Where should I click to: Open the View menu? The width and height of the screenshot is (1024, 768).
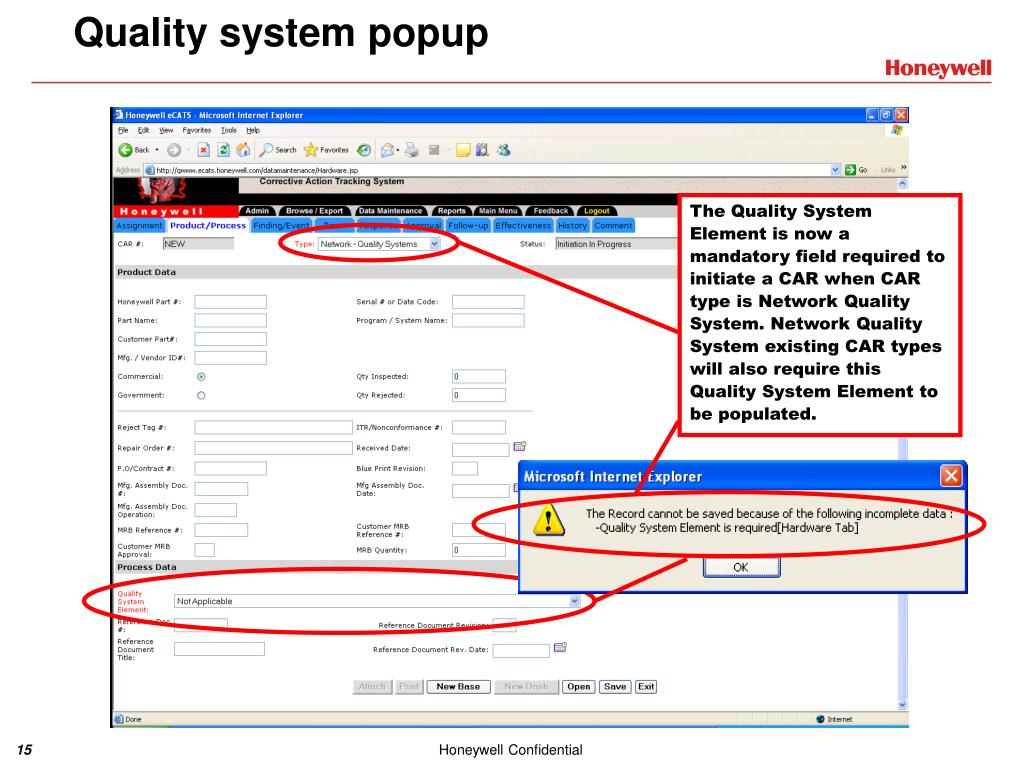point(166,131)
